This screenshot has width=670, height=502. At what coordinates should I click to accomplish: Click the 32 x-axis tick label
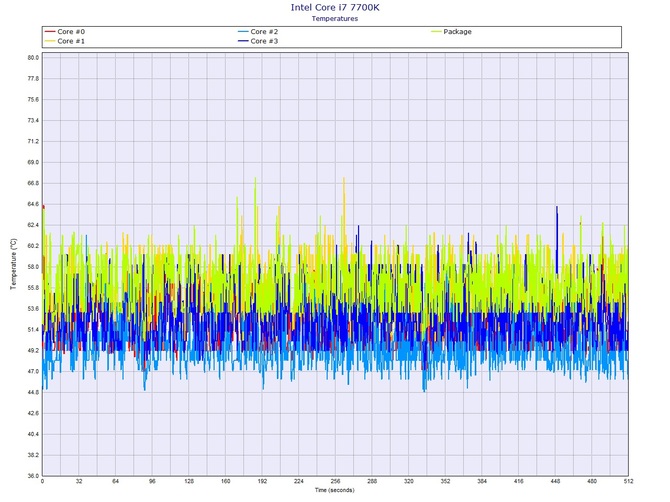point(79,481)
